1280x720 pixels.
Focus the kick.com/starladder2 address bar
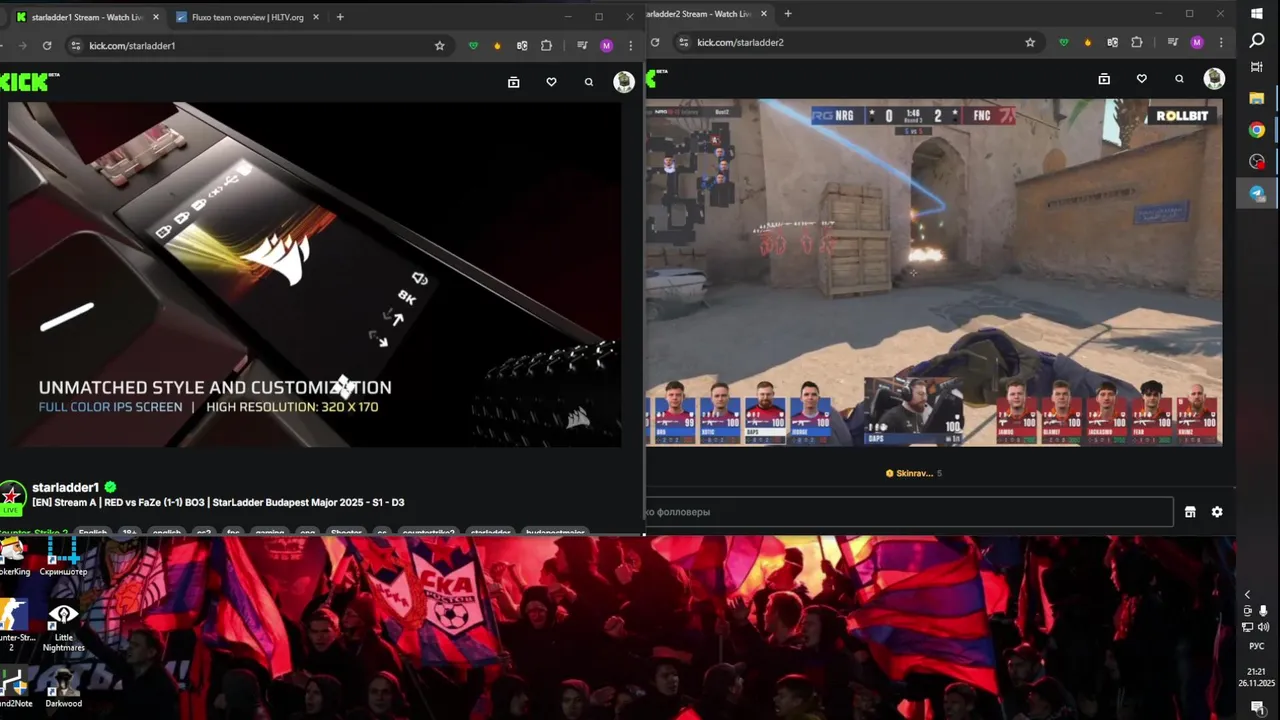coord(858,42)
